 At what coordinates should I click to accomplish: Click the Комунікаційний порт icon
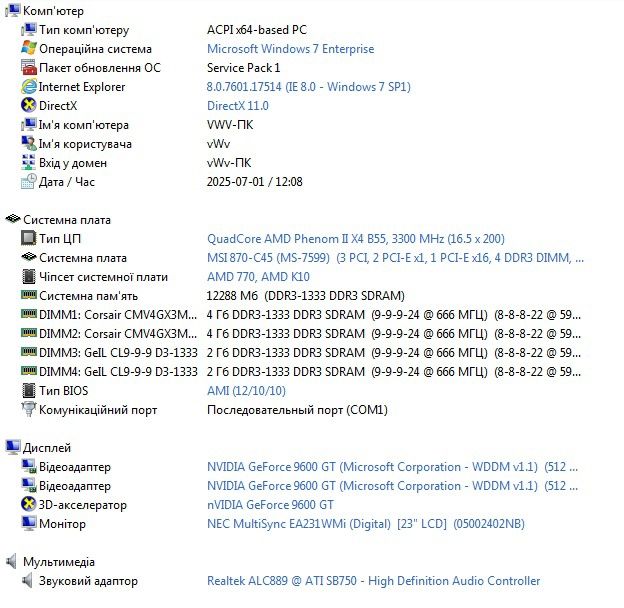pyautogui.click(x=29, y=409)
